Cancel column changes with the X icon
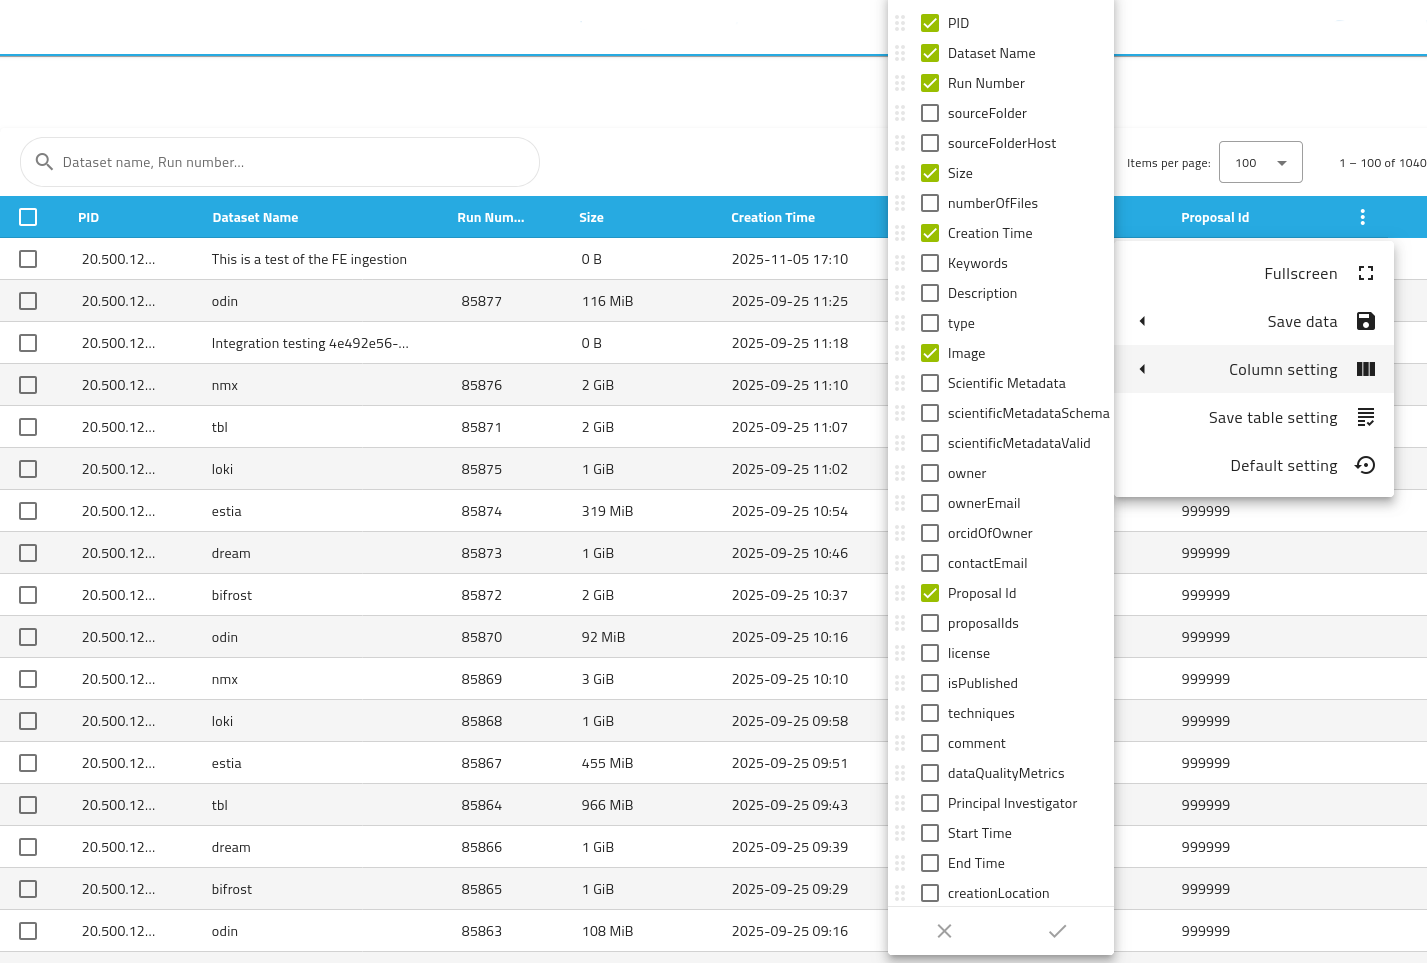 click(x=944, y=931)
